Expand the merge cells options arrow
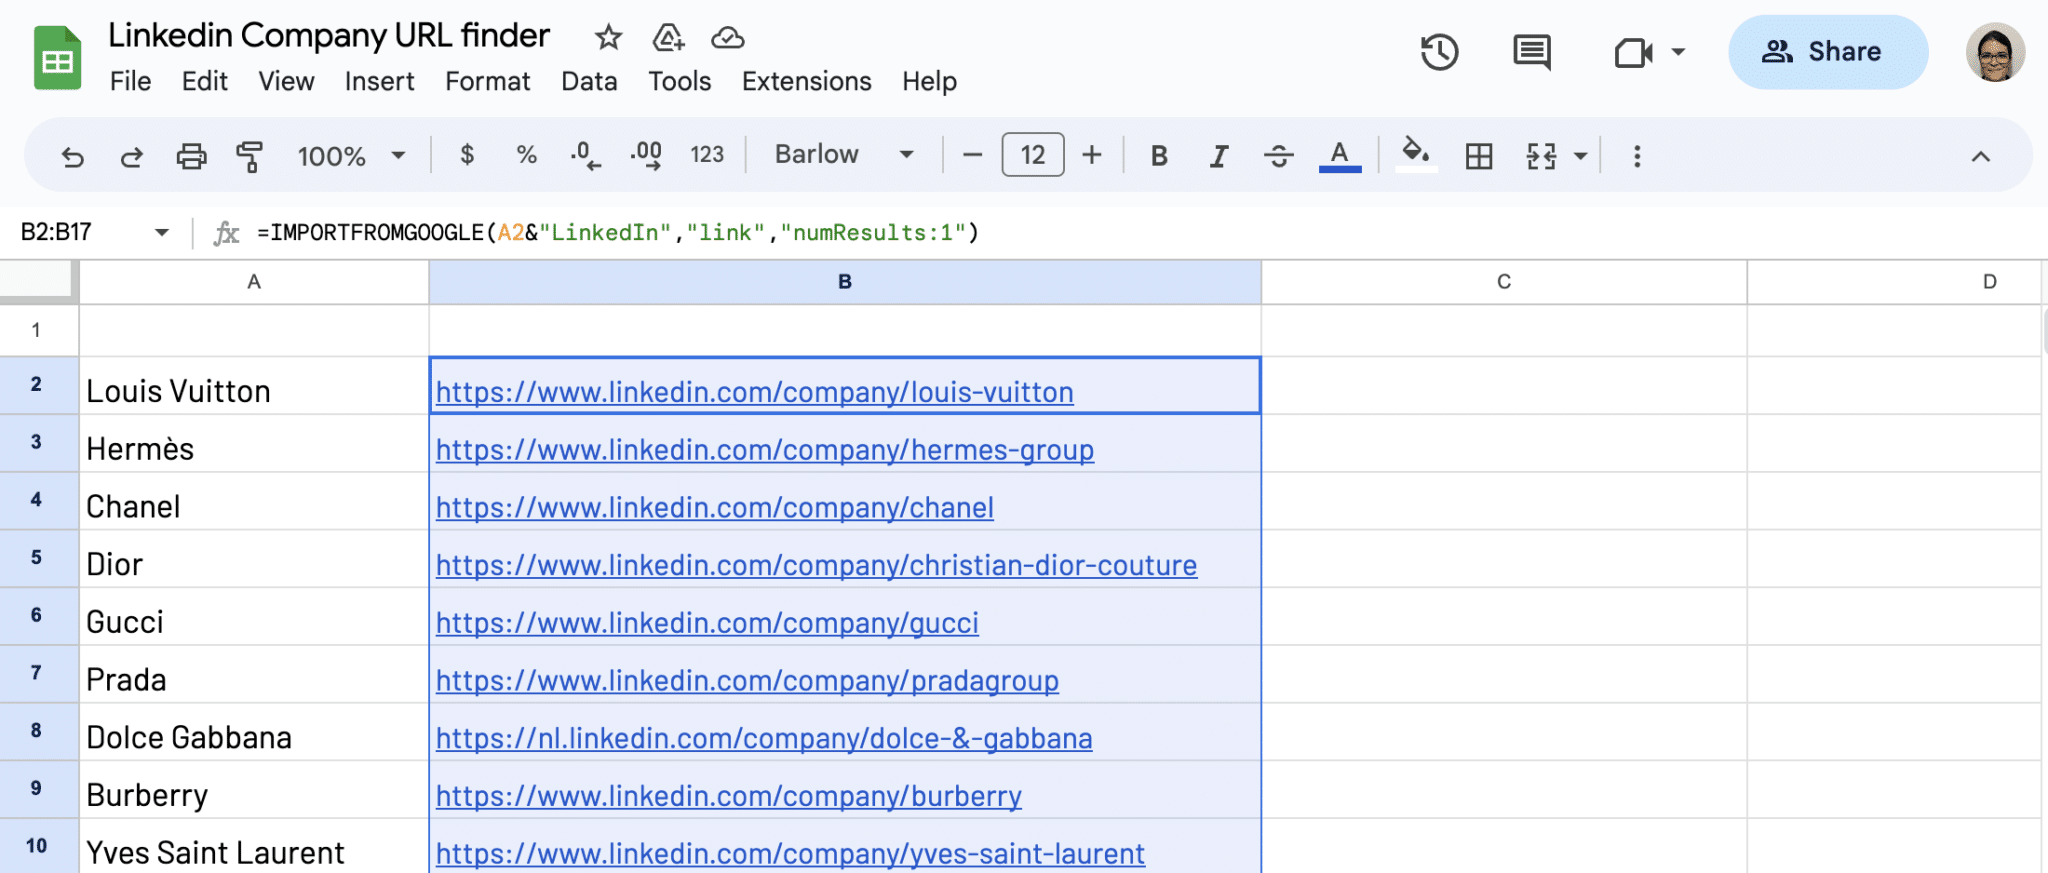This screenshot has width=2048, height=873. (x=1581, y=156)
